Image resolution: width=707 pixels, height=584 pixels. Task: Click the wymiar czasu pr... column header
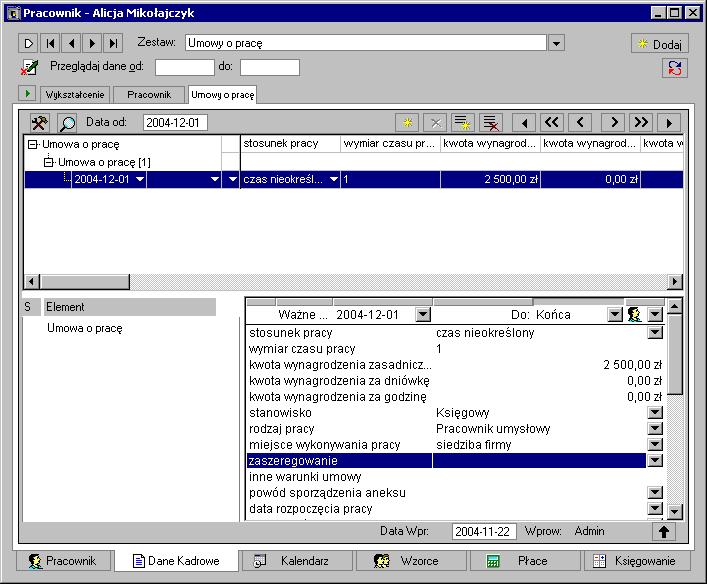[390, 143]
